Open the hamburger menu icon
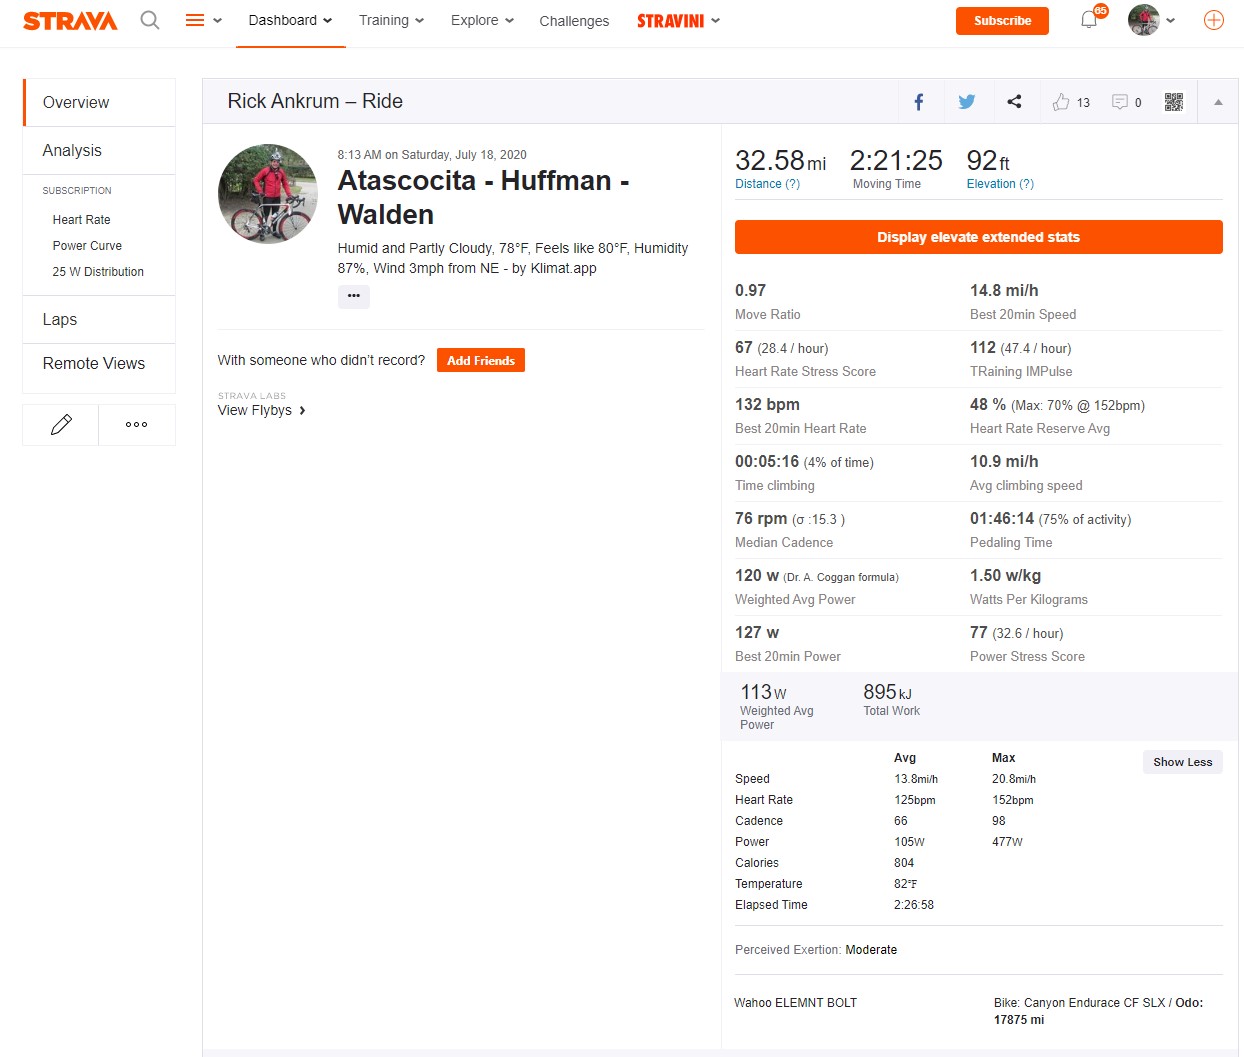 [x=195, y=20]
